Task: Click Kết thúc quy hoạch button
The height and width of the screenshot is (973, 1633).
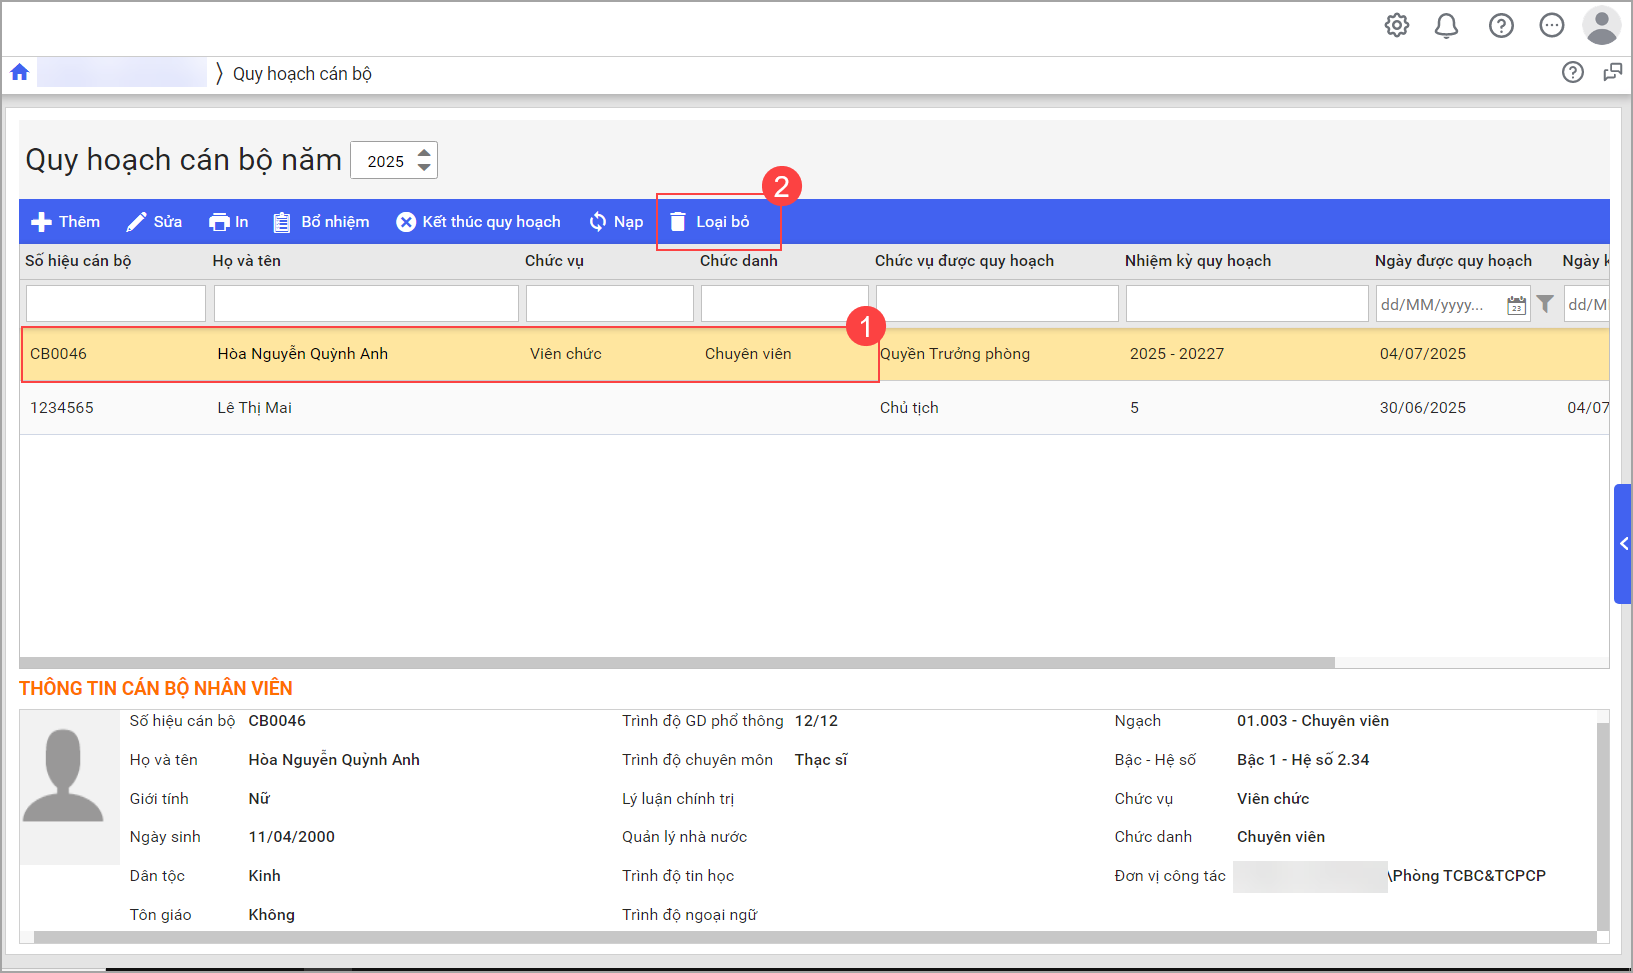Action: [x=478, y=222]
